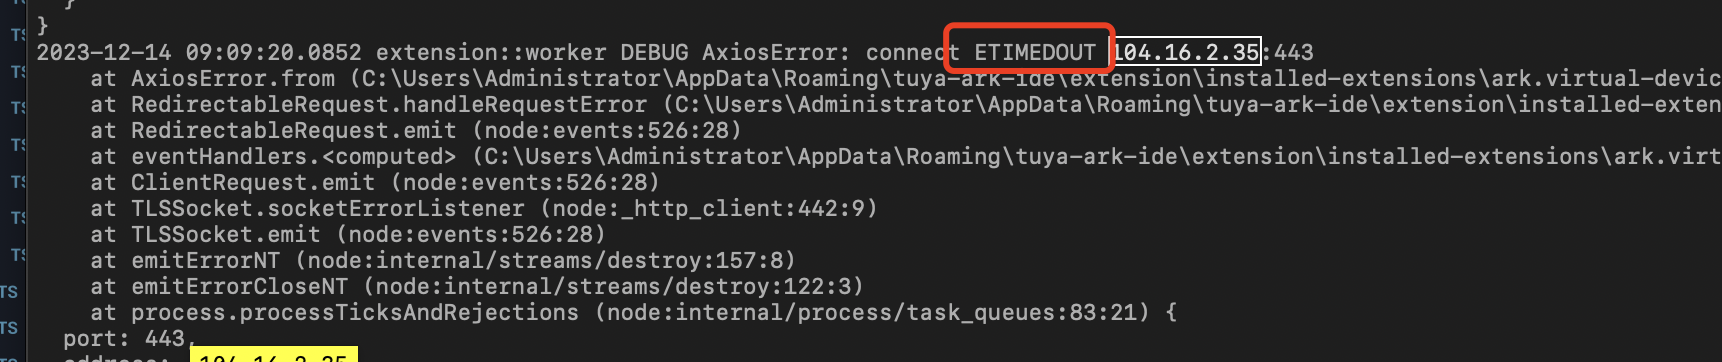
Task: Click the emitErrorCloseNT stack frame
Action: (x=240, y=286)
